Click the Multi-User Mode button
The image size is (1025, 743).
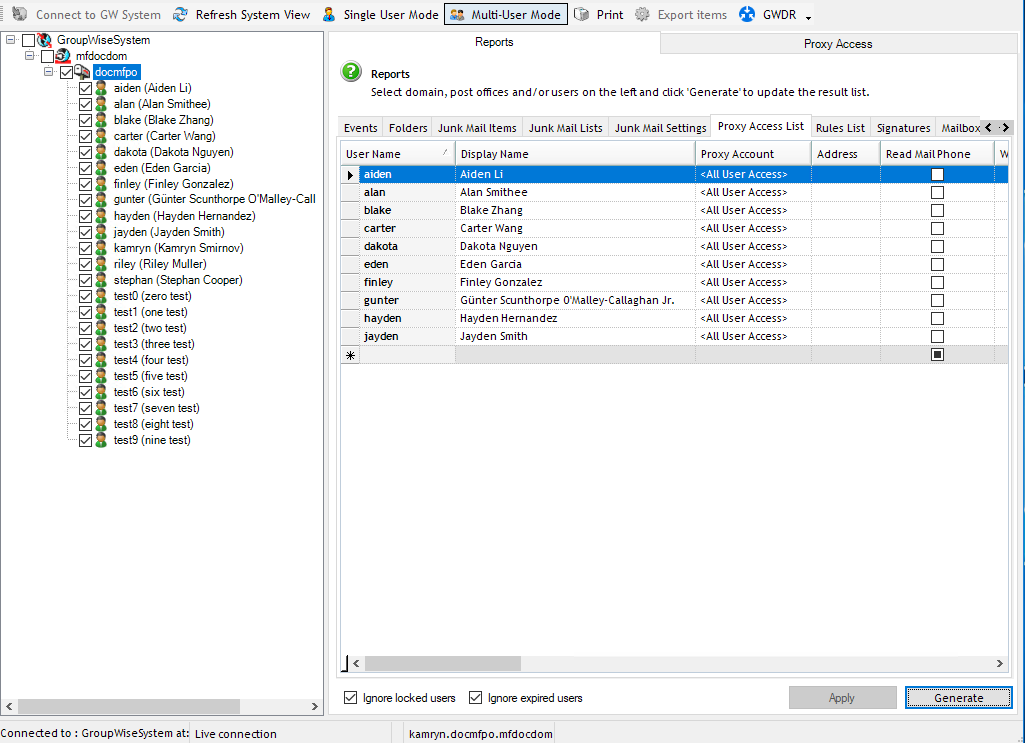505,14
